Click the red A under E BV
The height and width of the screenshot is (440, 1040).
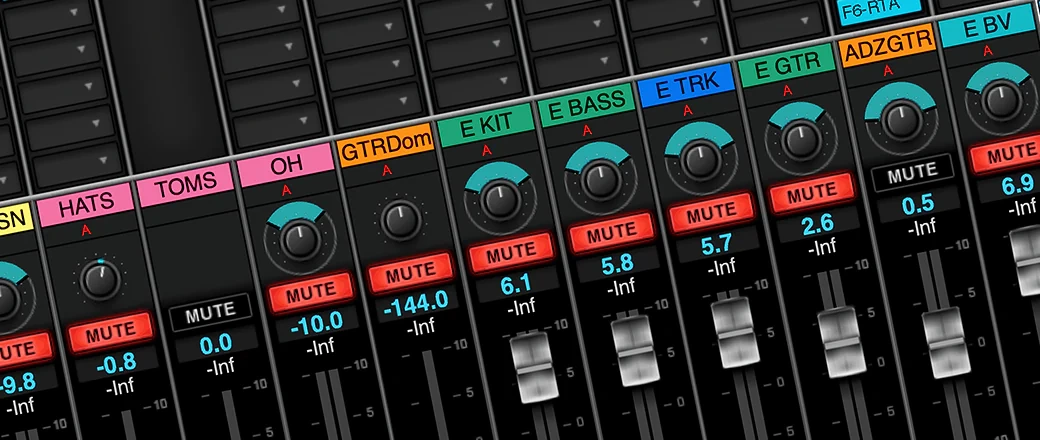coord(988,50)
